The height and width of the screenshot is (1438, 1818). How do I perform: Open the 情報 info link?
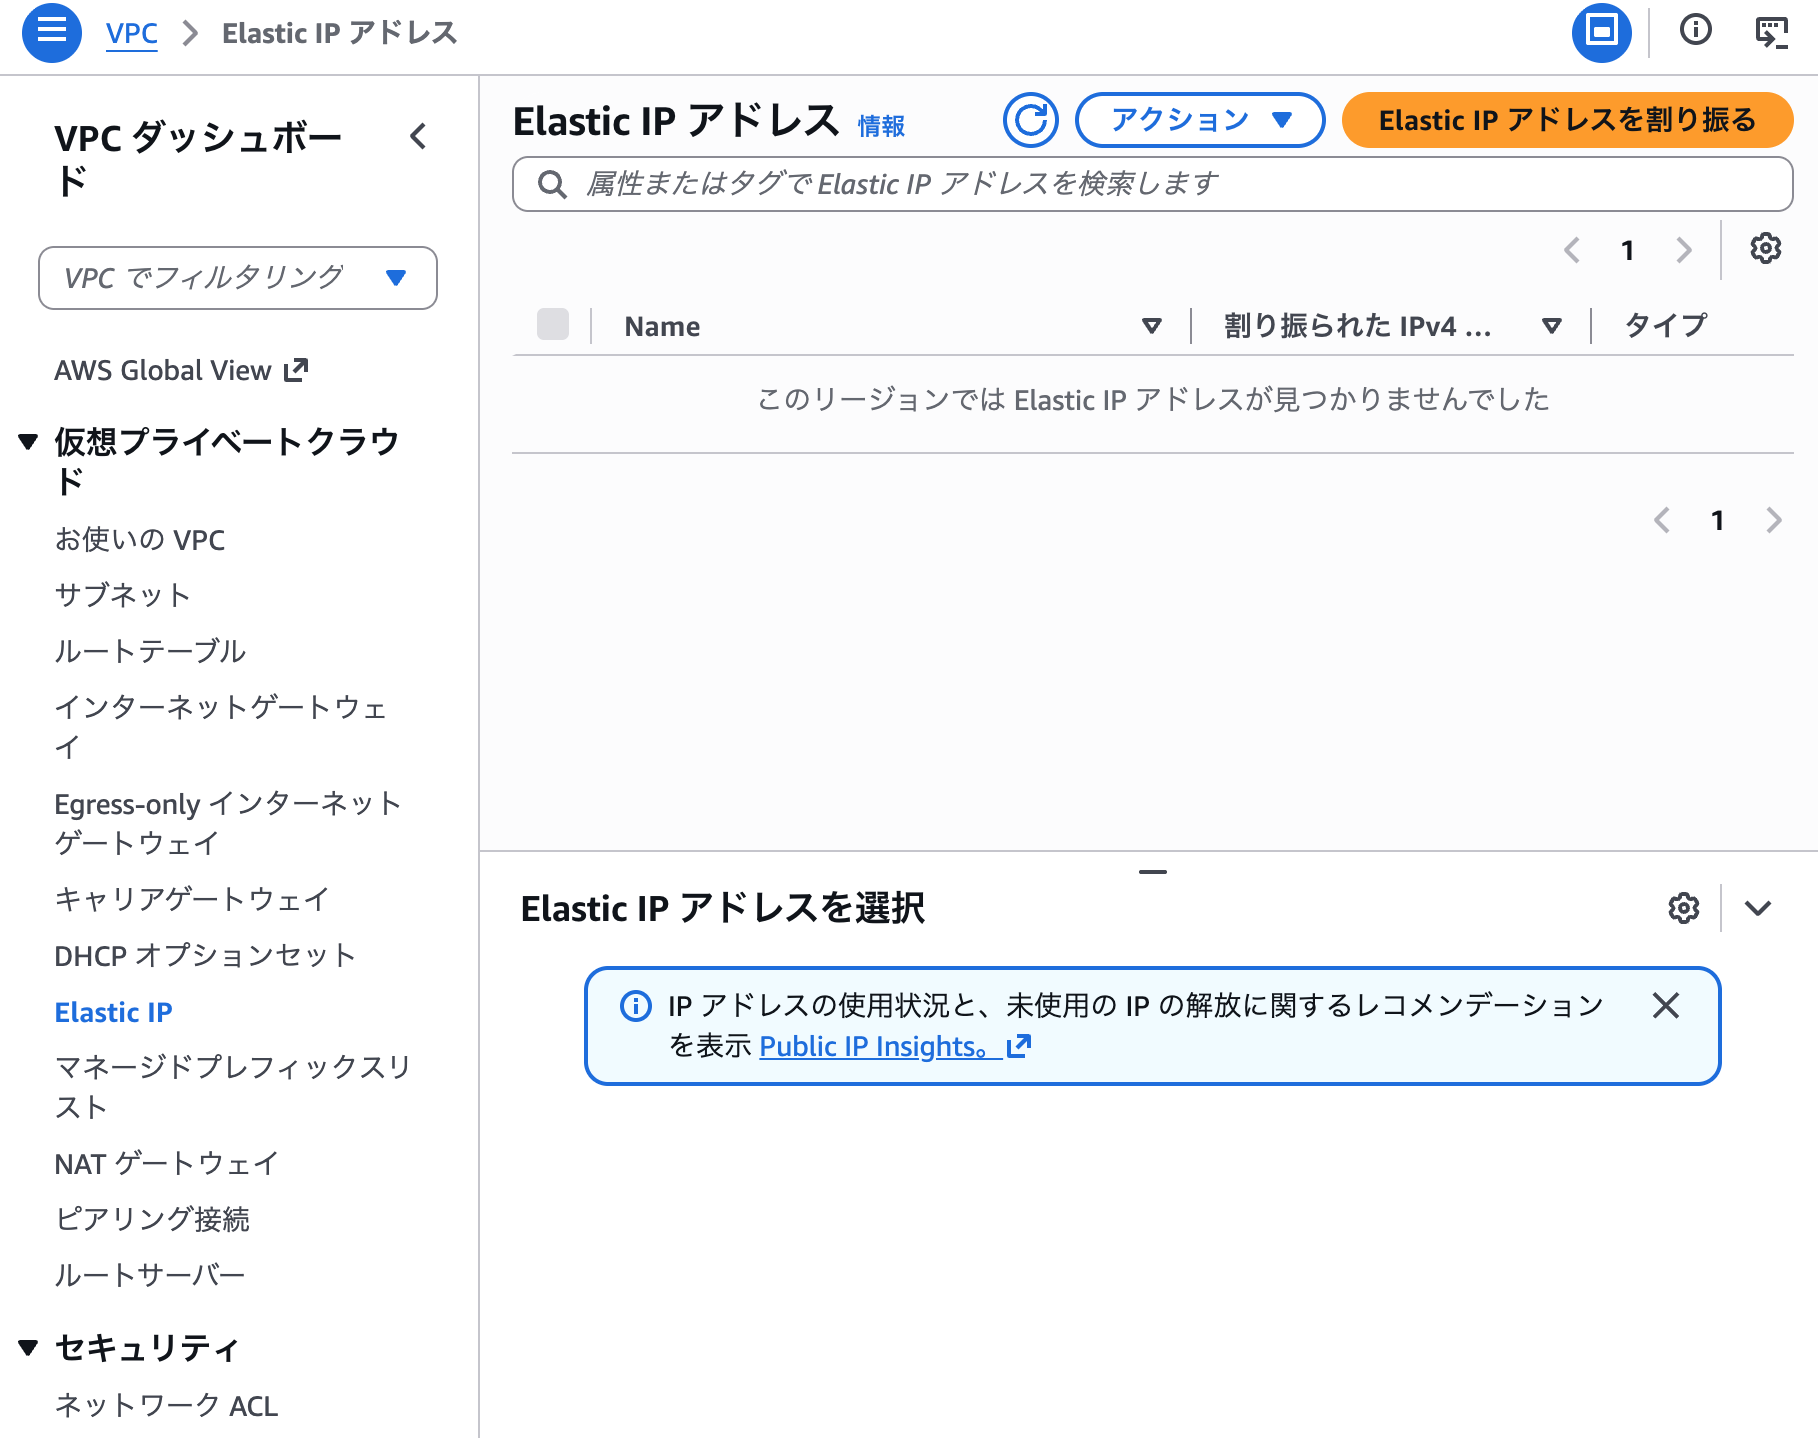coord(881,126)
